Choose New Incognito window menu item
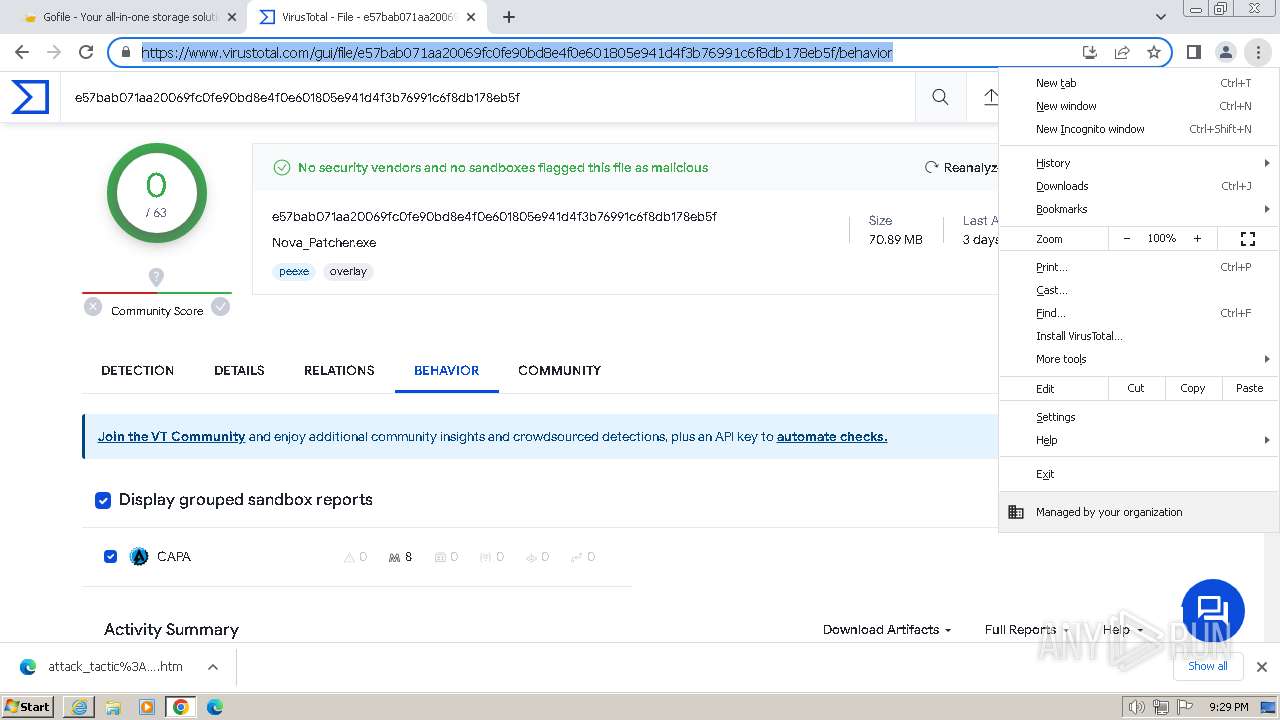 pos(1139,129)
